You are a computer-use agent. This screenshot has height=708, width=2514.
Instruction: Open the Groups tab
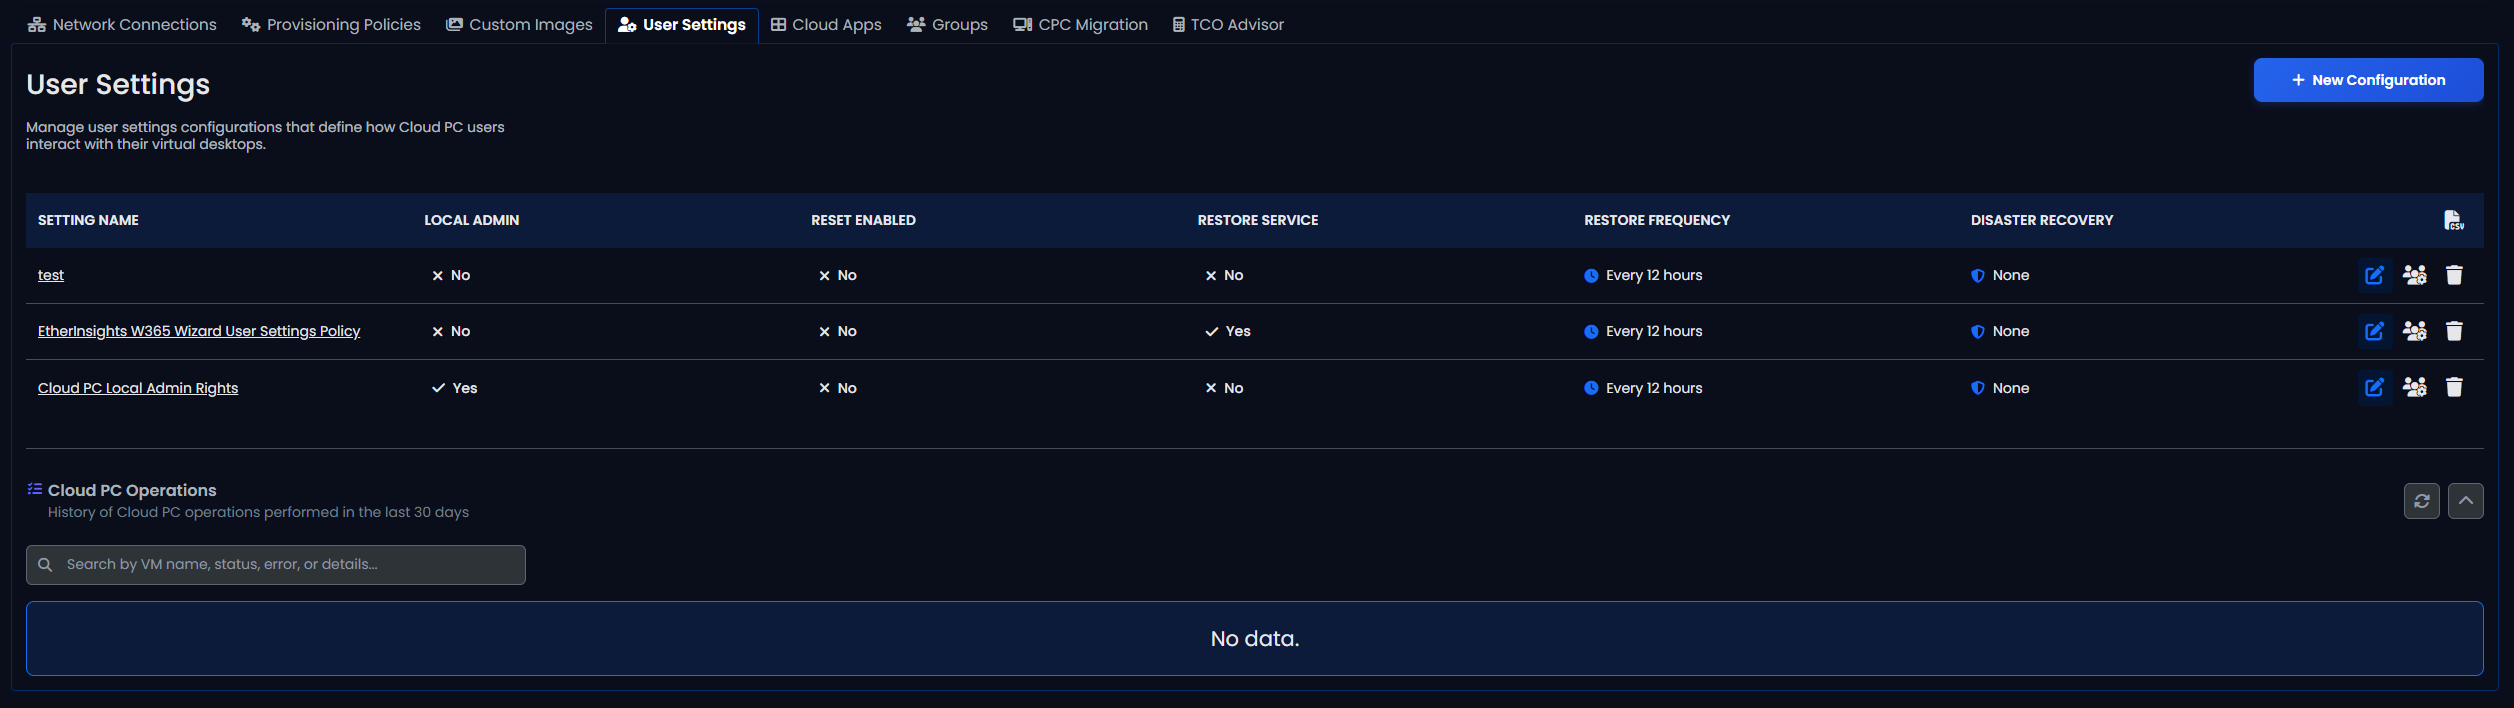947,24
